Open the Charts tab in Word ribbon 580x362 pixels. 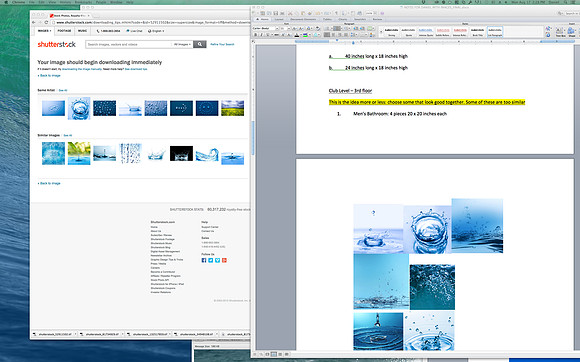343,19
